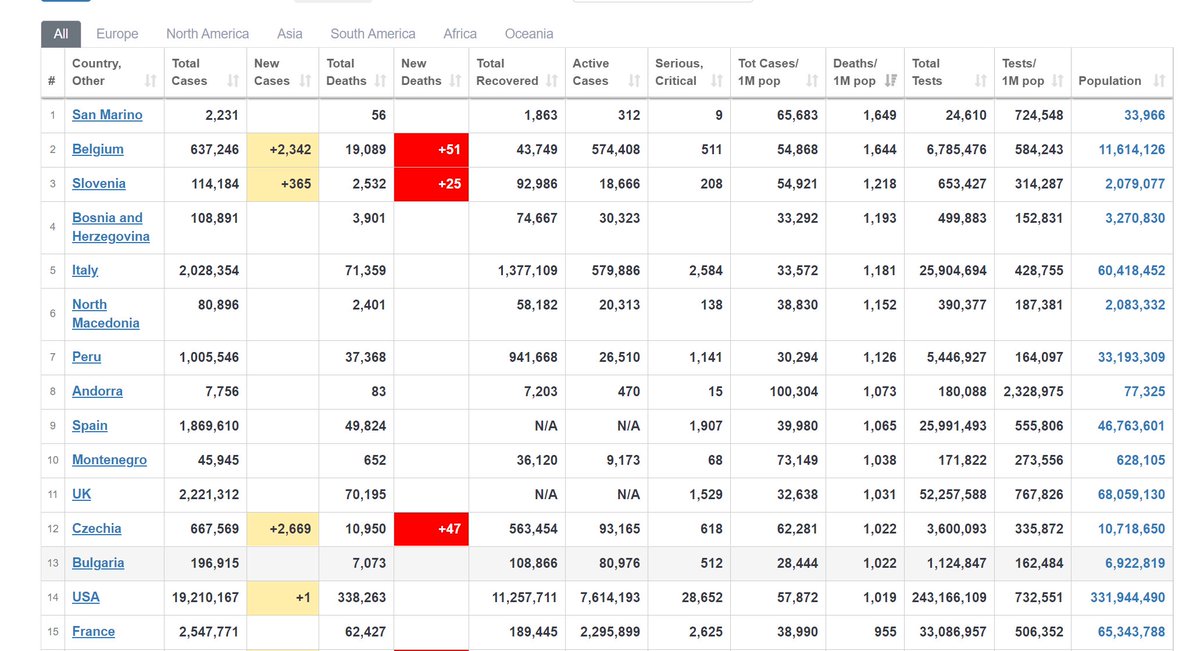Screen dimensions: 1200x651
Task: Sort by Total Tests column arrows
Action: (981, 81)
